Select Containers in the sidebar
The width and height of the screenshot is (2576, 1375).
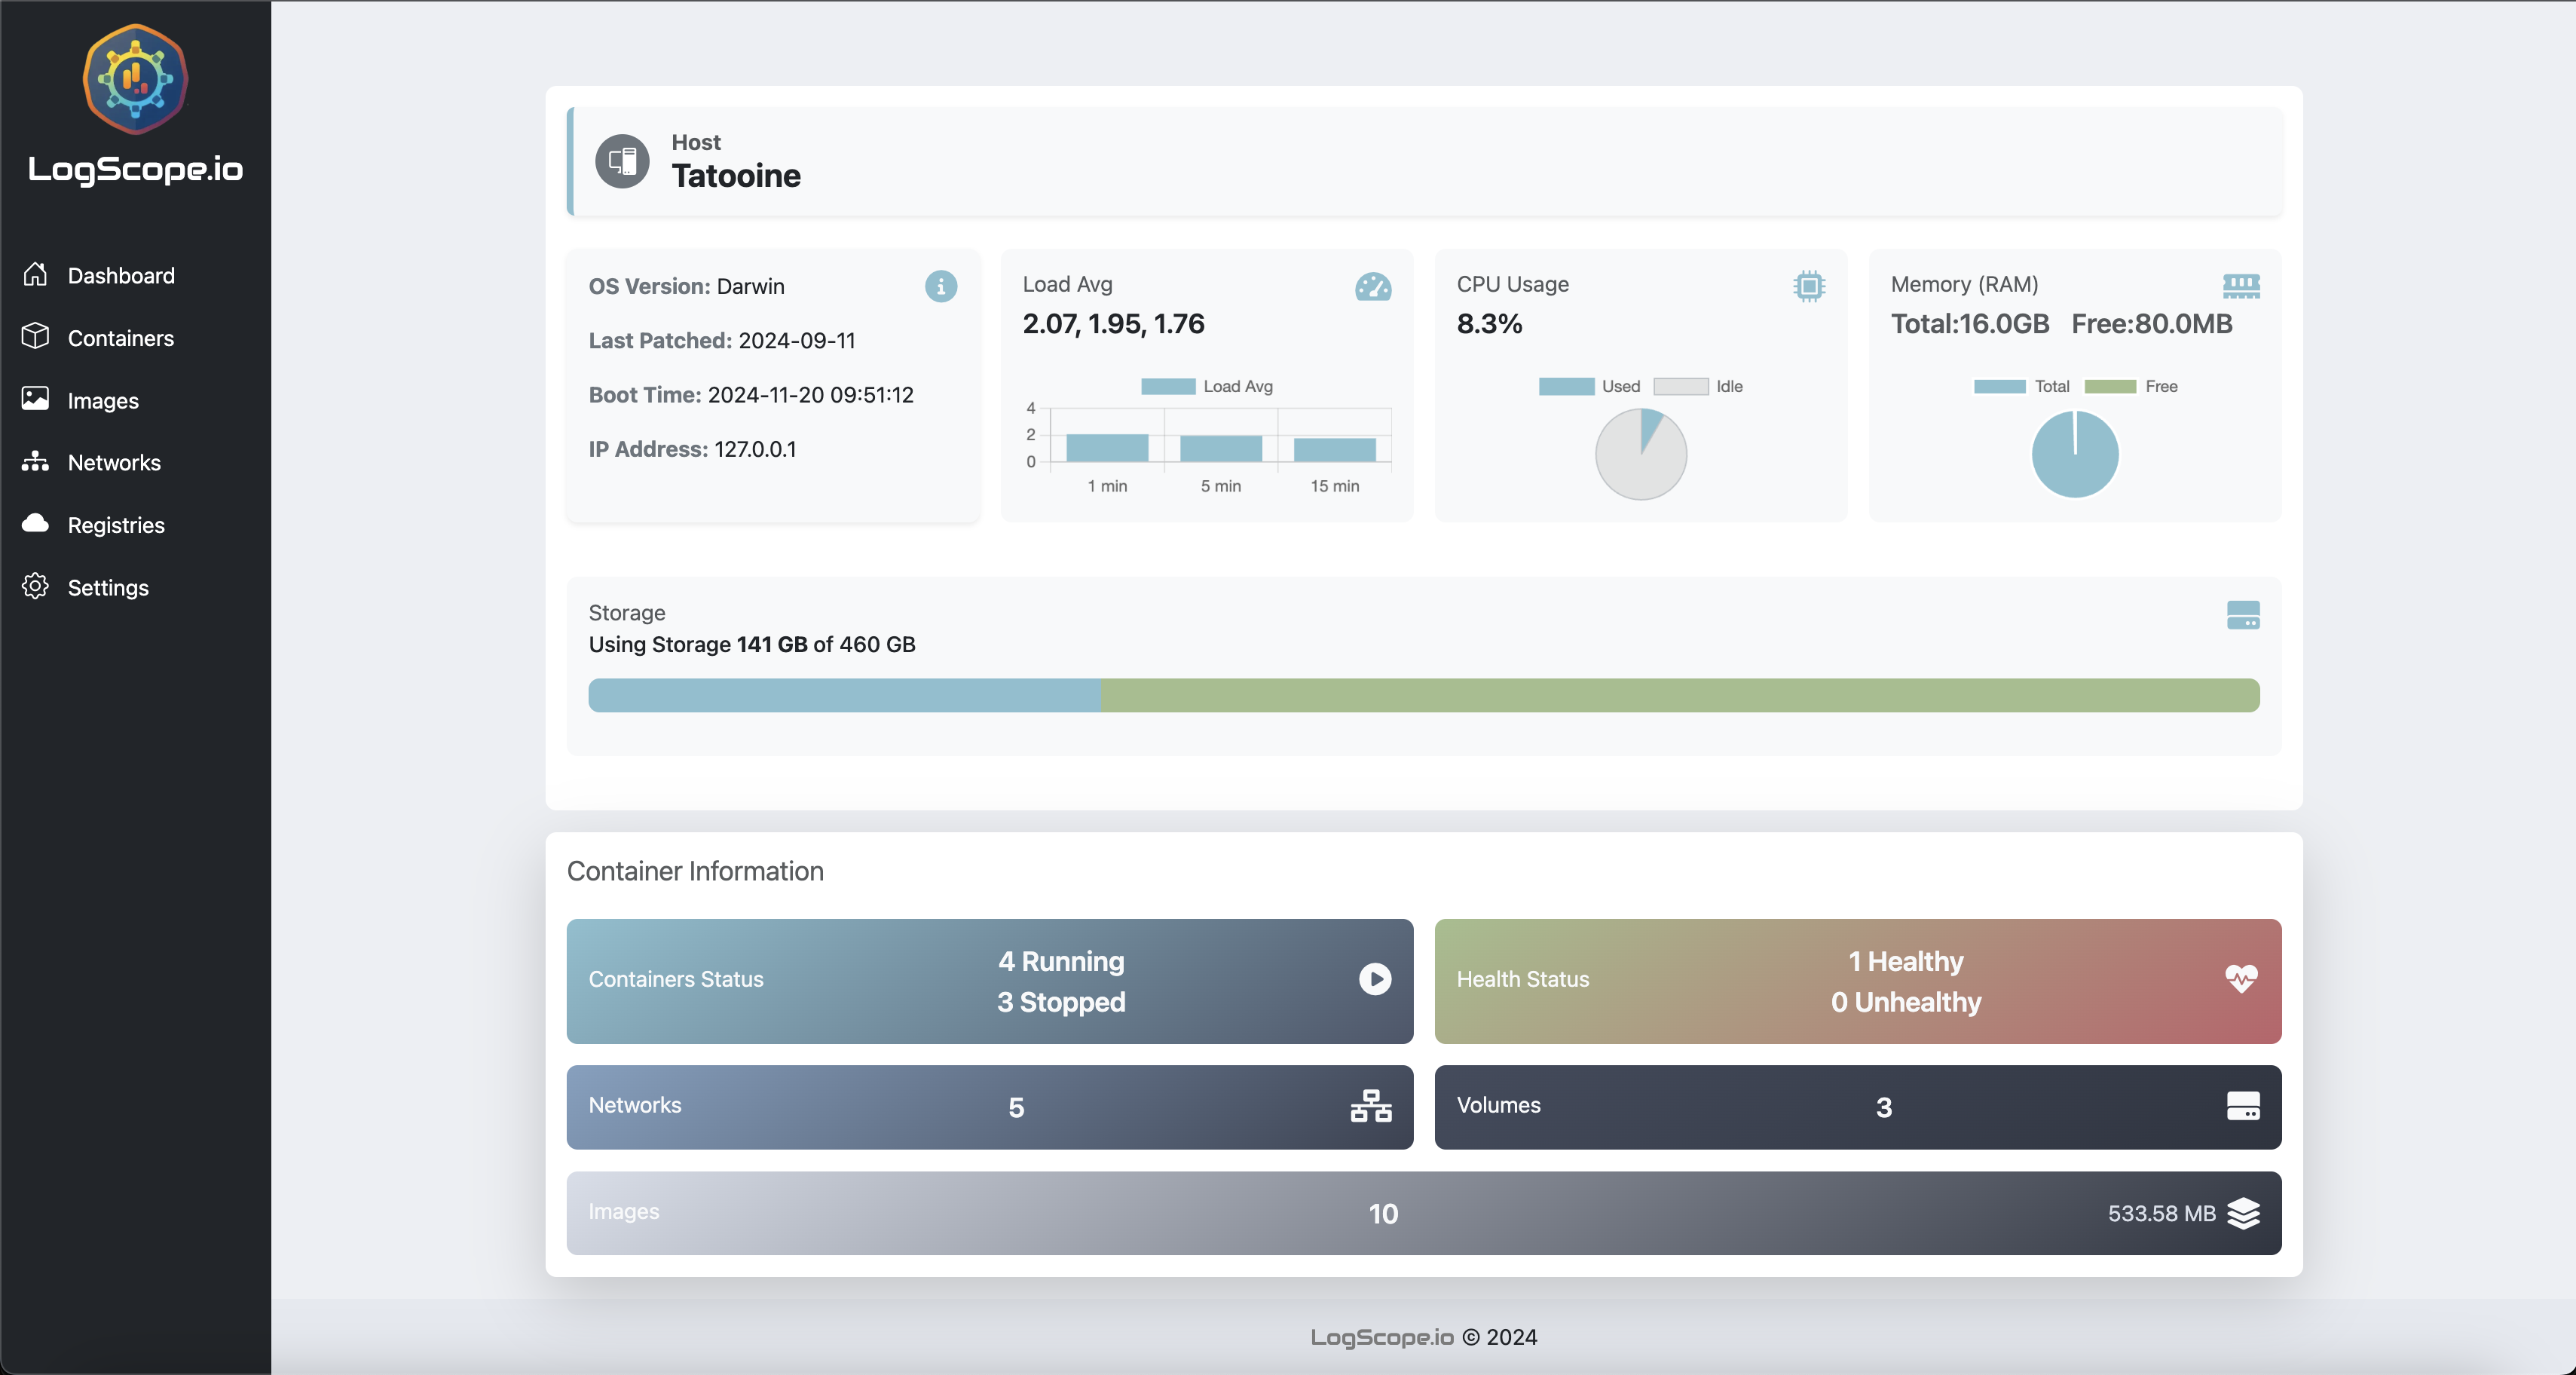coord(121,337)
